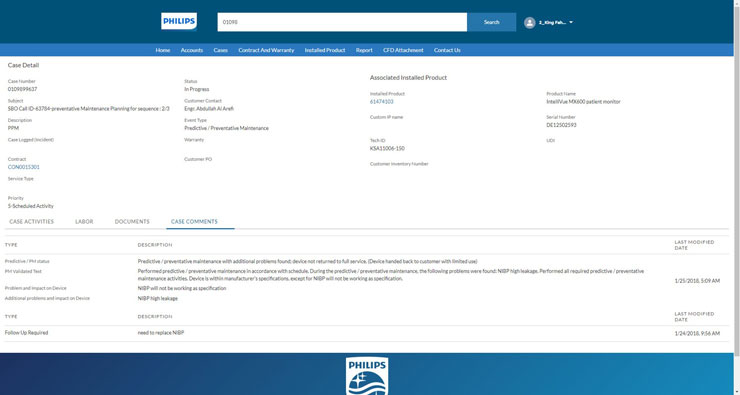
Task: Open the user account dropdown arrow
Action: [571, 22]
